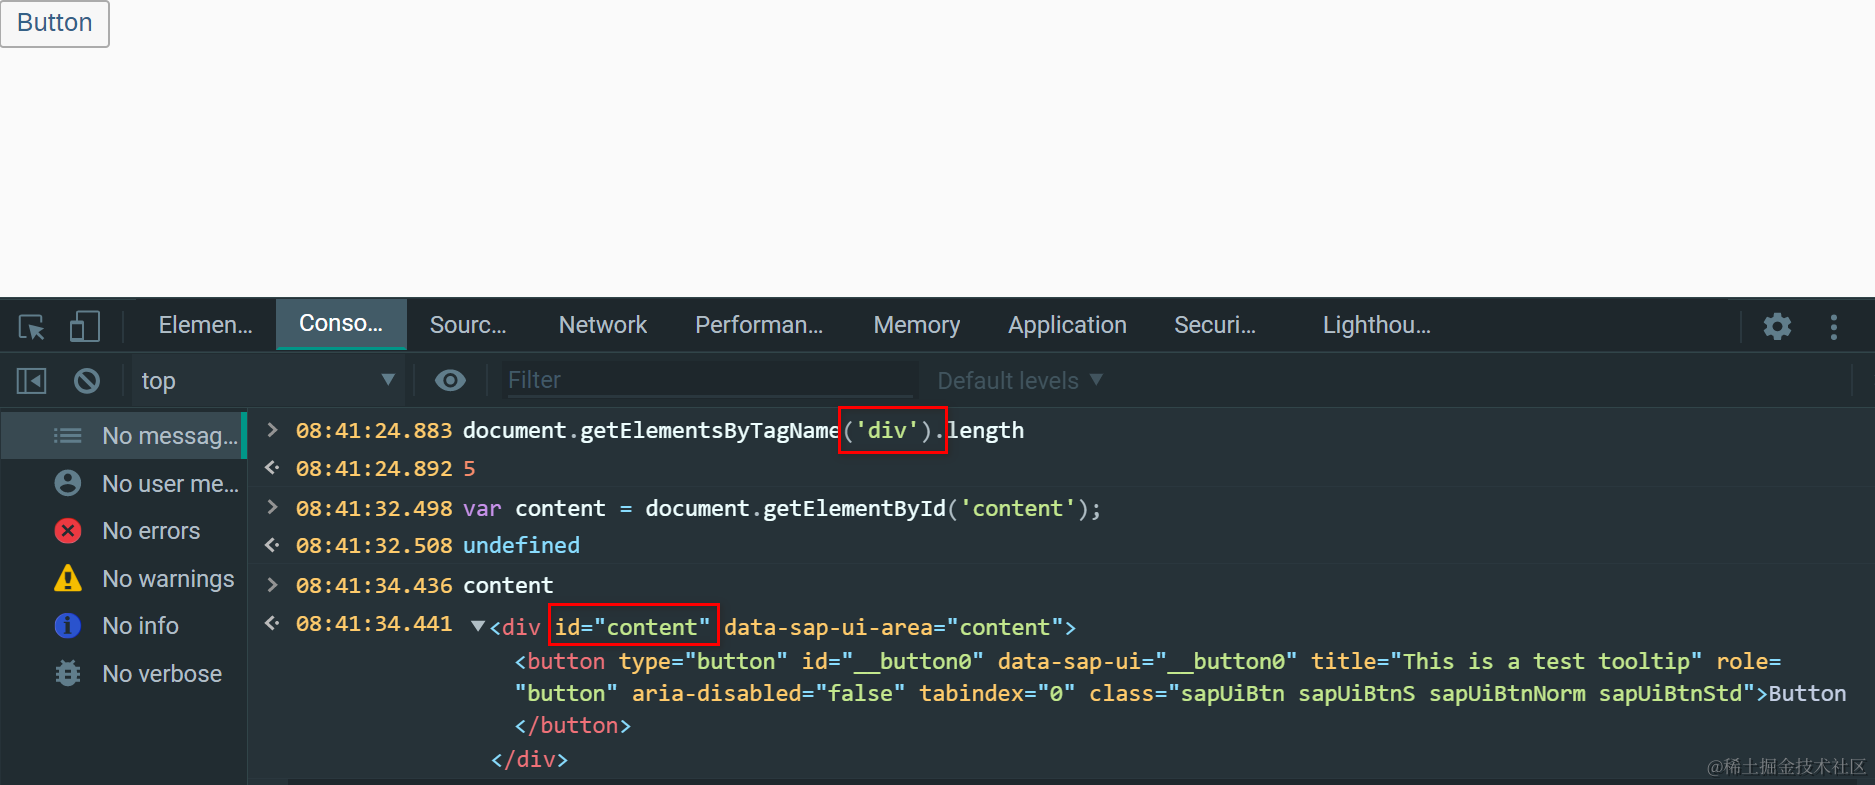This screenshot has height=785, width=1875.
Task: Click the button id="__button0" attribute
Action: pyautogui.click(x=893, y=661)
